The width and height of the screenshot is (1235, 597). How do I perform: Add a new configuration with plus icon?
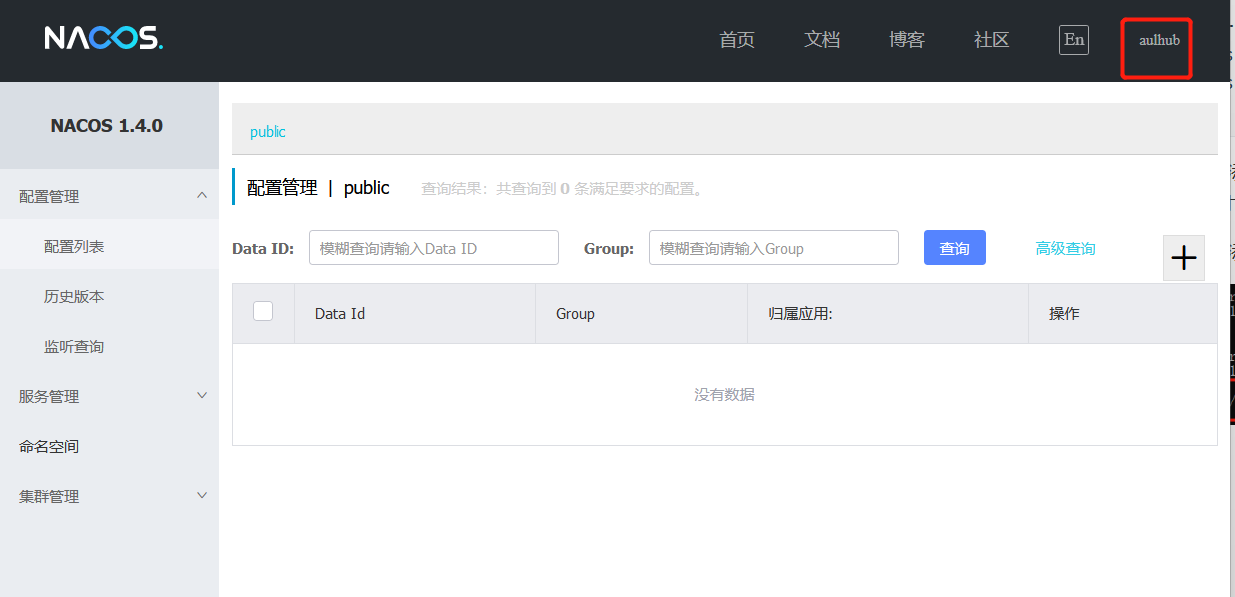click(1184, 258)
